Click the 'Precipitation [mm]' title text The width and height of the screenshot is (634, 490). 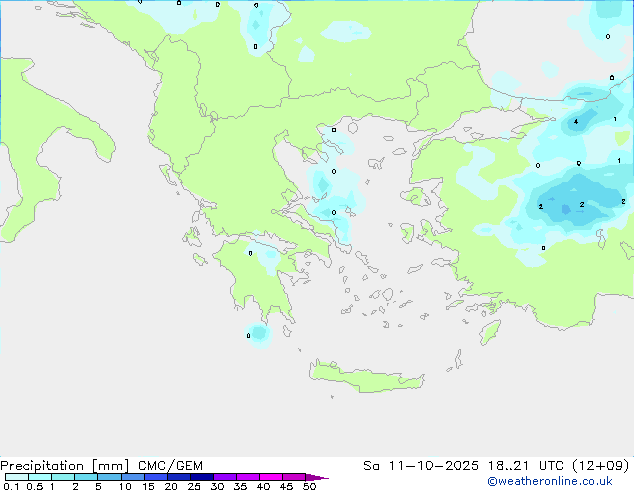(64, 466)
